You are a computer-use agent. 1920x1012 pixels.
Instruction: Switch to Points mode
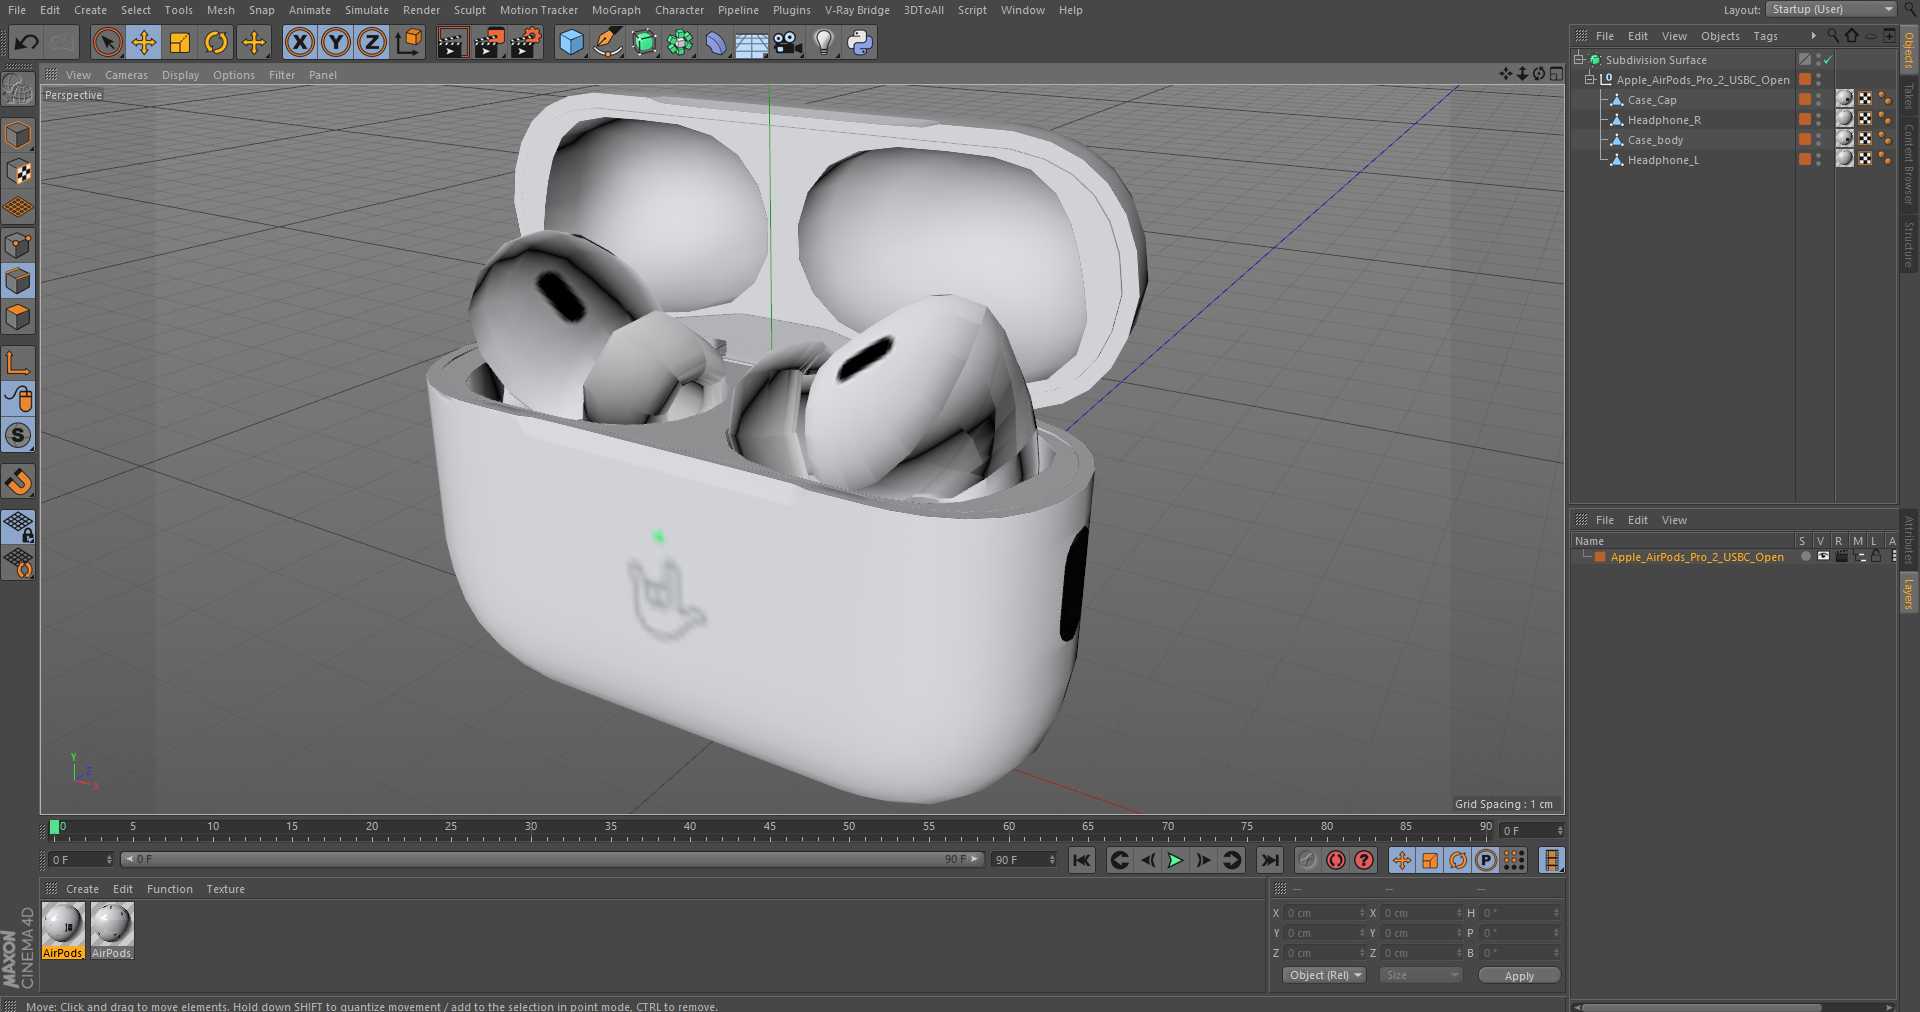18,245
